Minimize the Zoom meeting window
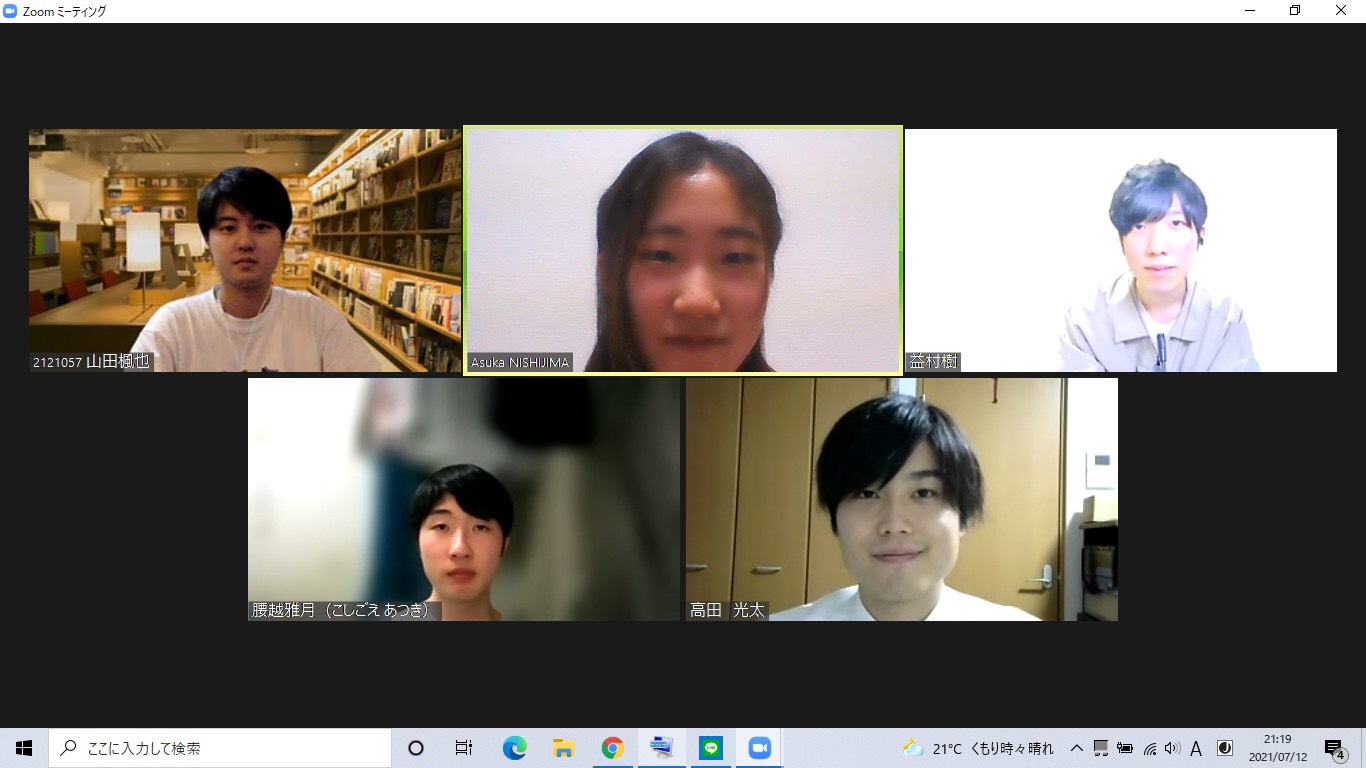 (1250, 11)
